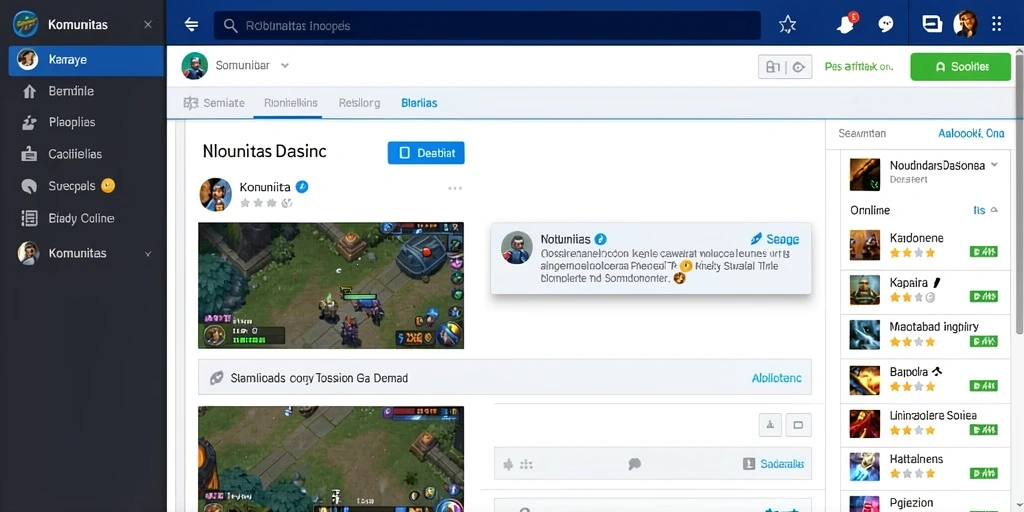Click the Notuniias avatar in popup

[x=517, y=248]
